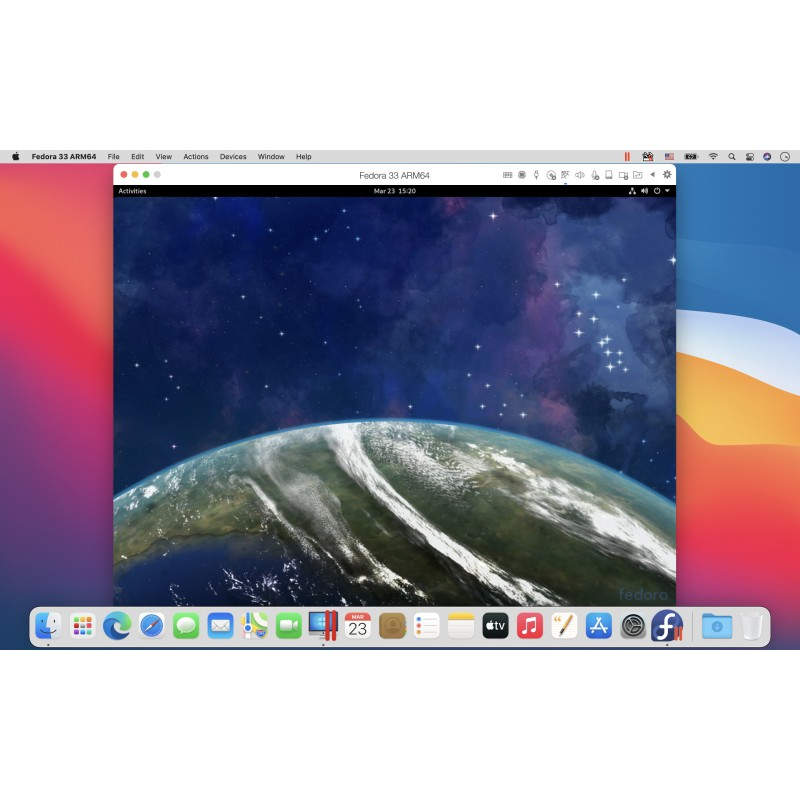Toggle VM sound via speaker toolbar icon

[580, 175]
